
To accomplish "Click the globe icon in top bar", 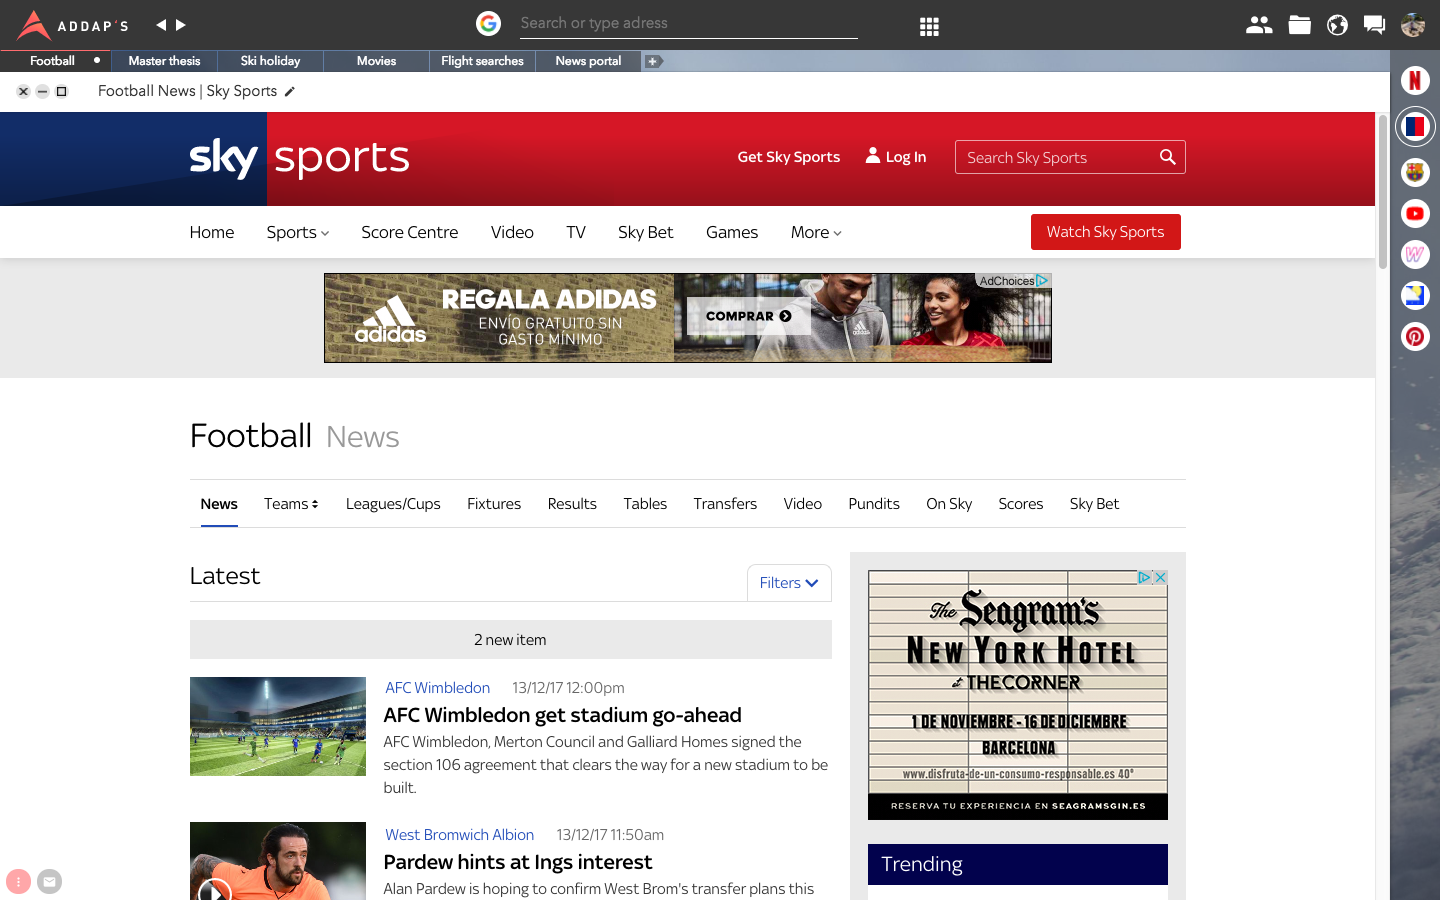I will pyautogui.click(x=1337, y=25).
